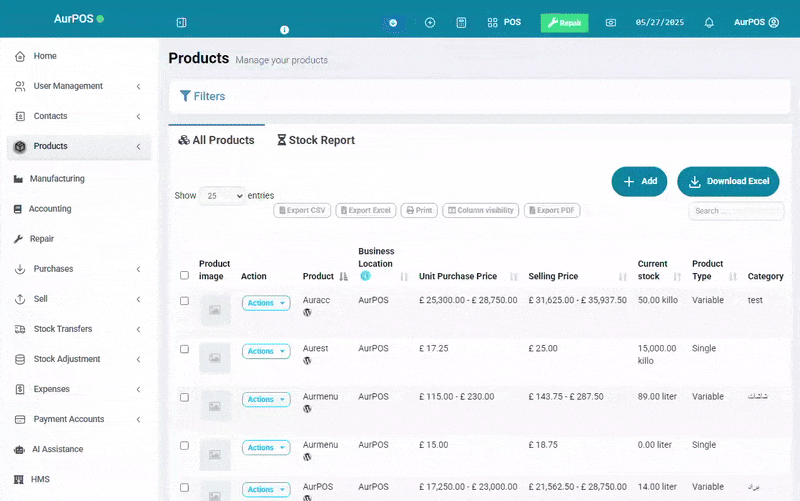800x501 pixels.
Task: Click the Add product button
Action: 639,182
